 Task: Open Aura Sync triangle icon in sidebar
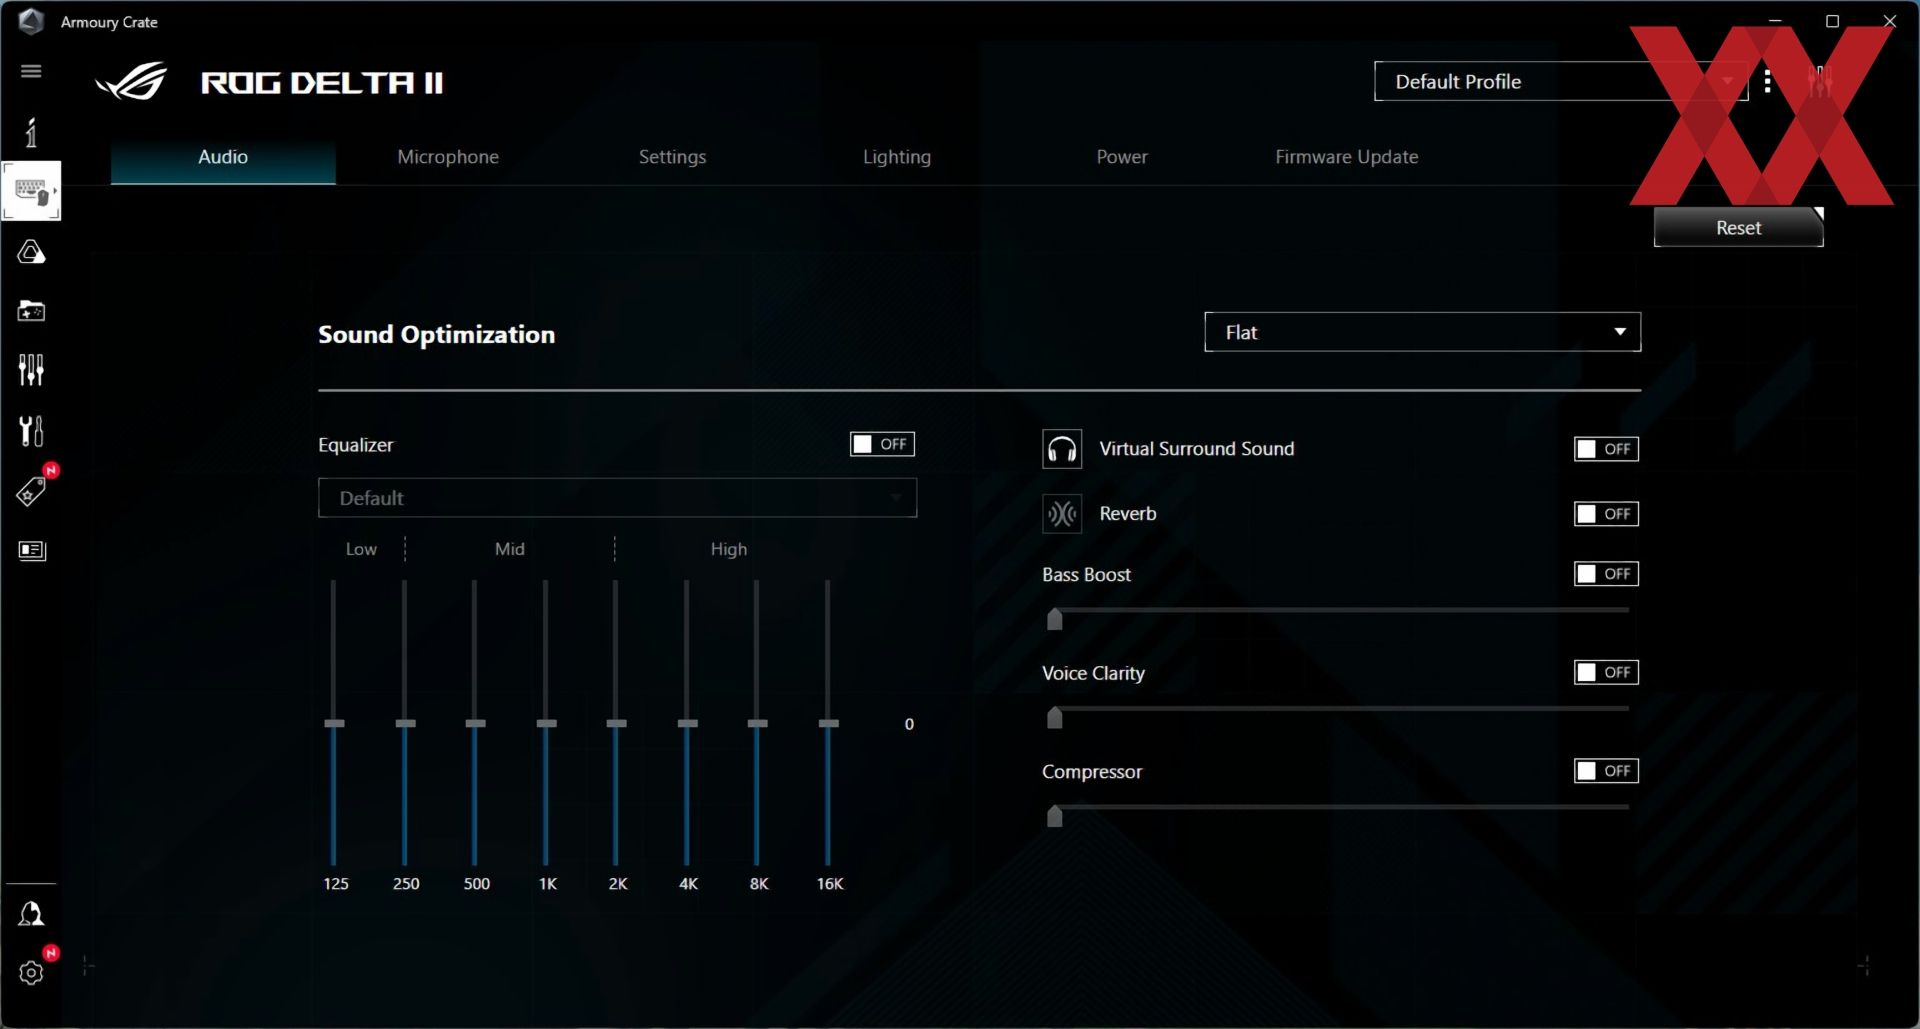click(31, 252)
